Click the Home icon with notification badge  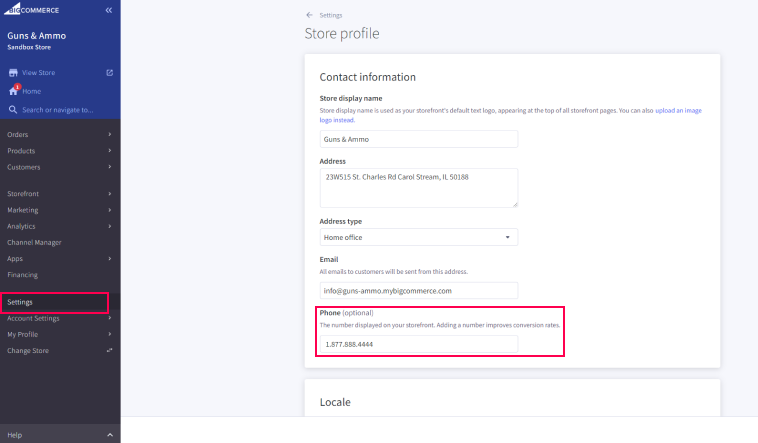click(x=14, y=90)
